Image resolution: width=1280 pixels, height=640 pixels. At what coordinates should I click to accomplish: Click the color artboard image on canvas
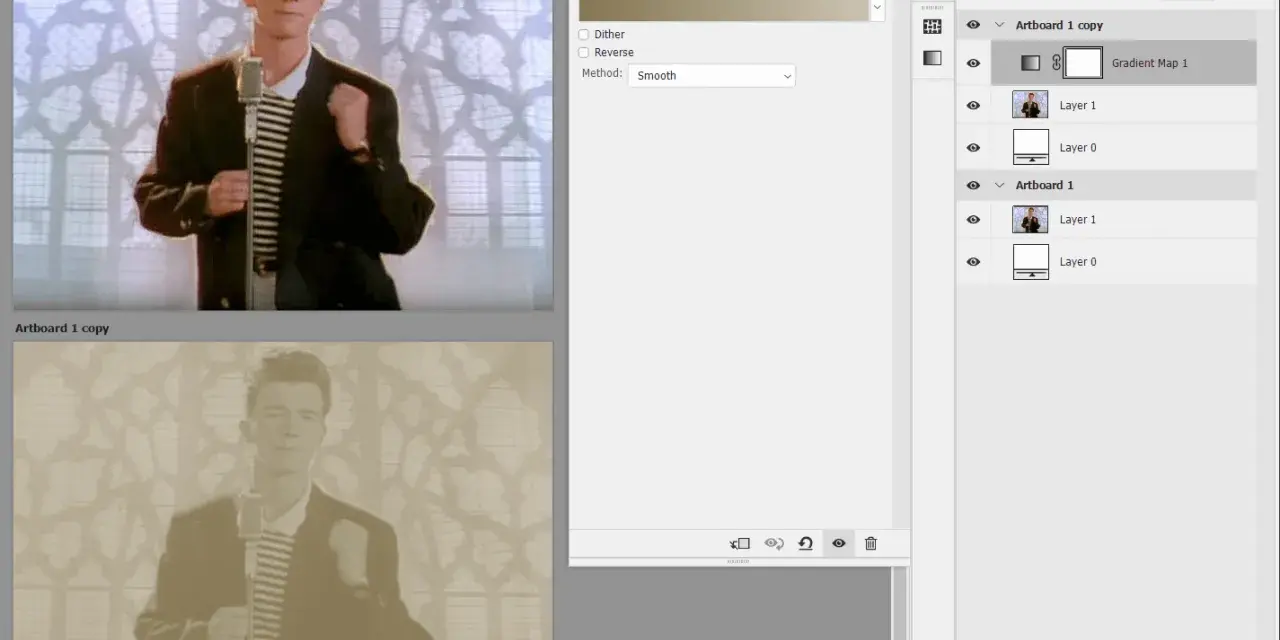click(x=283, y=155)
